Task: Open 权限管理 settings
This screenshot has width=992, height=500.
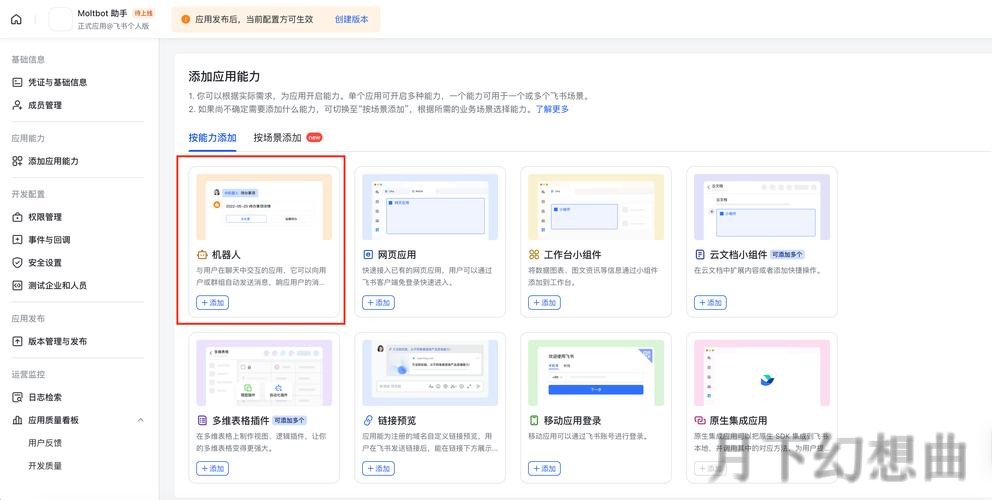Action: [45, 217]
